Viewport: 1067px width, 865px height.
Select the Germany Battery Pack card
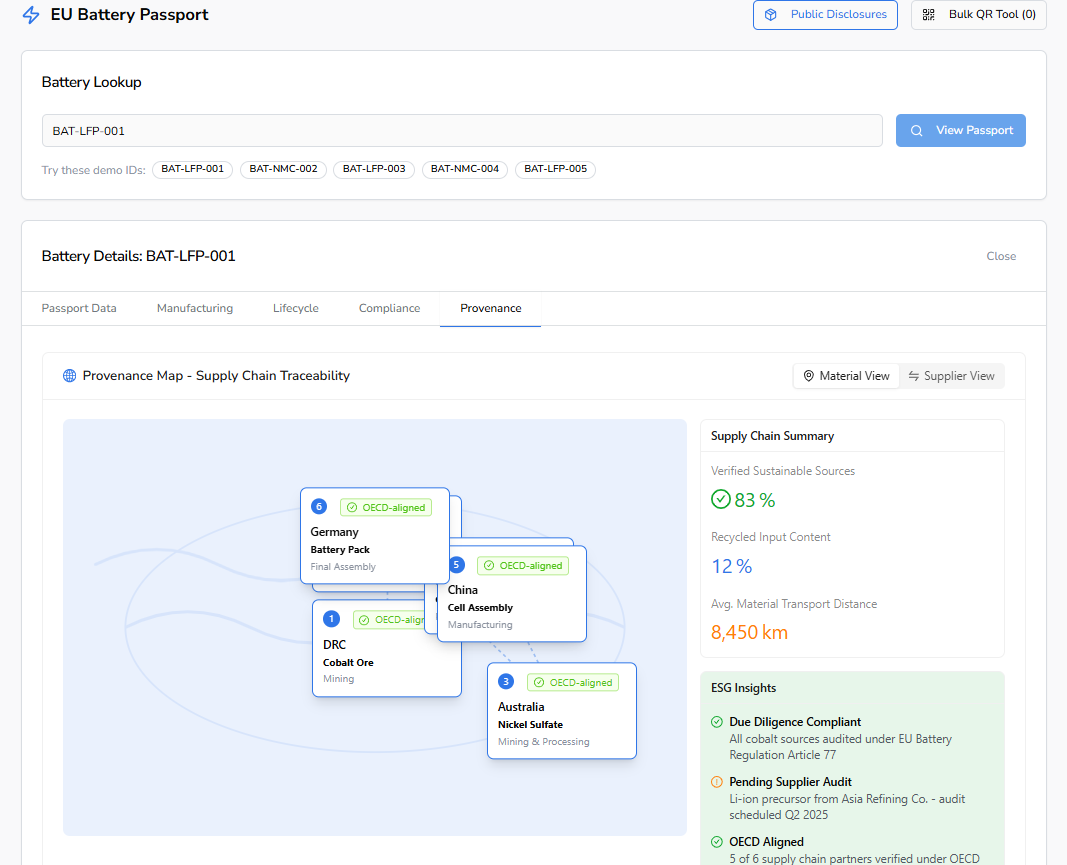(375, 536)
